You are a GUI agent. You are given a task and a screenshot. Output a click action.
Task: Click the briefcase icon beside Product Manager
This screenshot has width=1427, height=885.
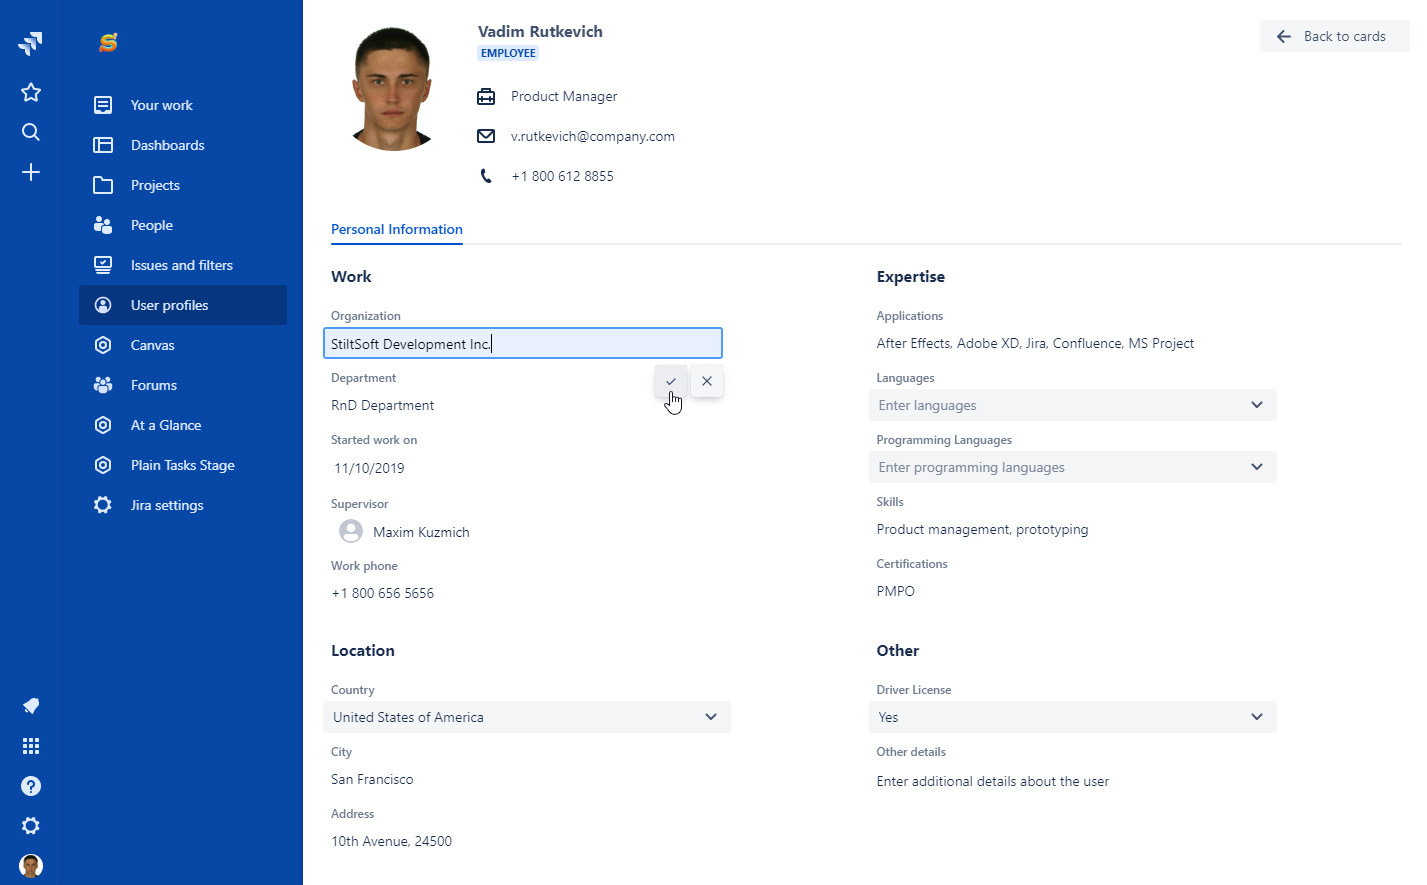click(x=486, y=96)
